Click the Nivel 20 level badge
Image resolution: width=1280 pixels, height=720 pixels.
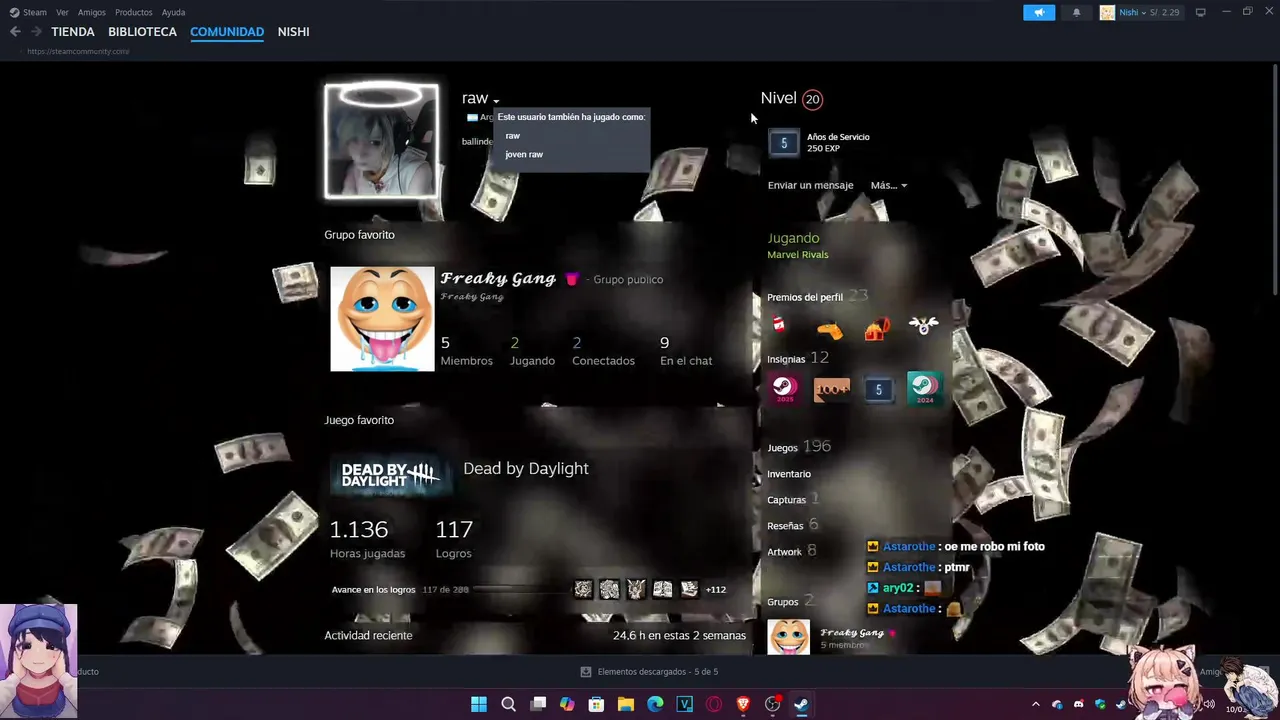click(x=812, y=99)
